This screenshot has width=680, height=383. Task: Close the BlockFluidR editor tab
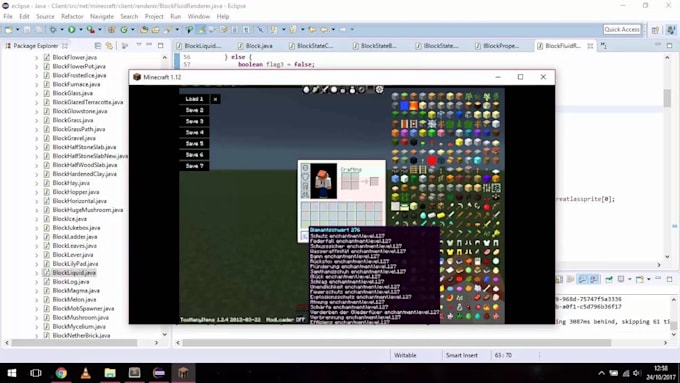pos(590,46)
